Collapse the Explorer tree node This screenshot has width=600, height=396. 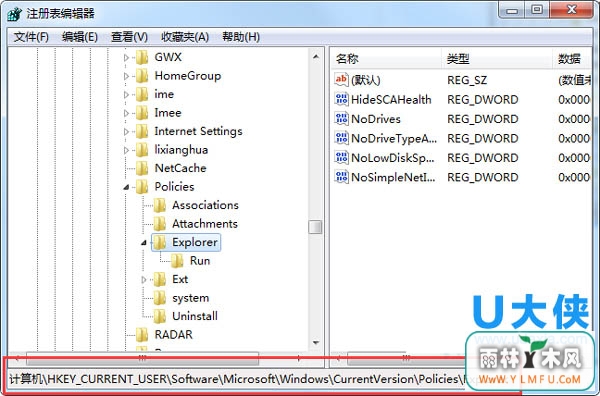point(144,243)
